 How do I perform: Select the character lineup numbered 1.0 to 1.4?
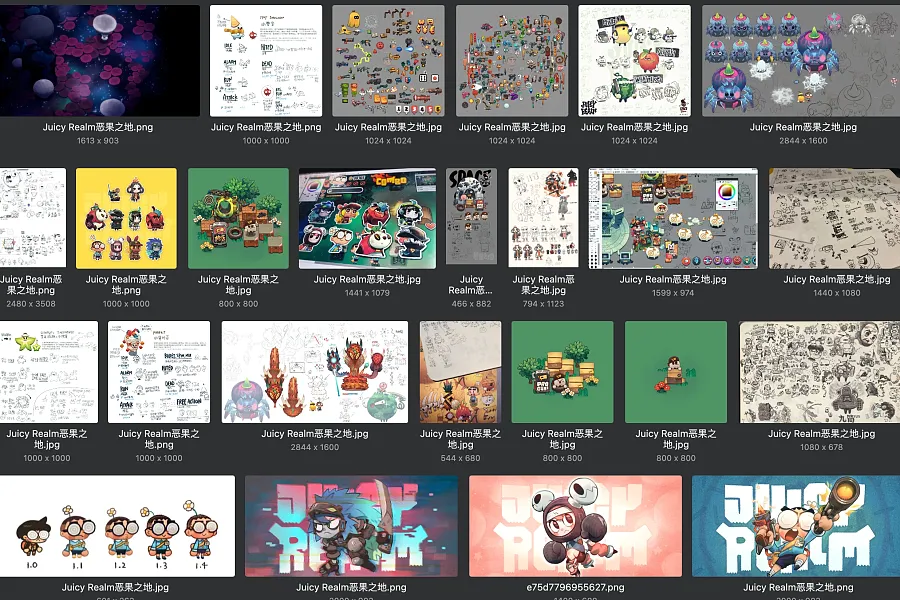(x=117, y=526)
